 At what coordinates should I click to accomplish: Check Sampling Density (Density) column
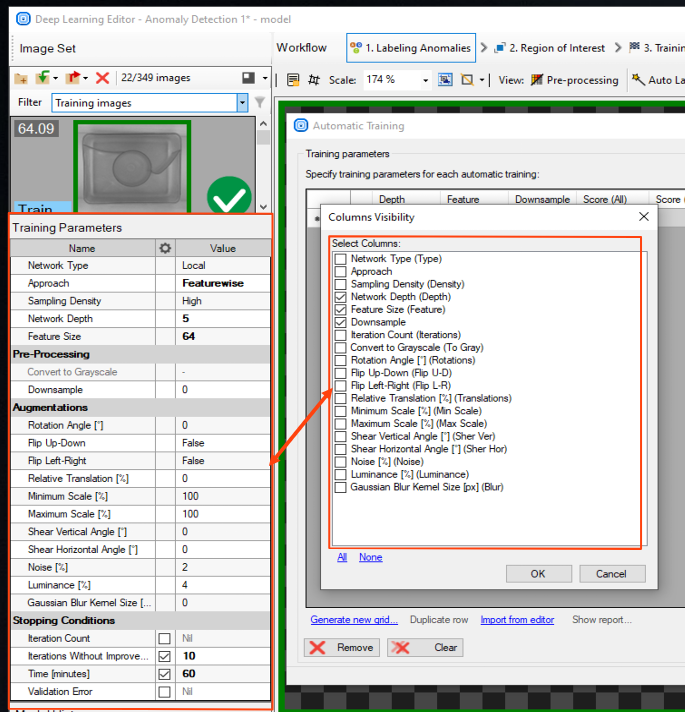click(340, 284)
